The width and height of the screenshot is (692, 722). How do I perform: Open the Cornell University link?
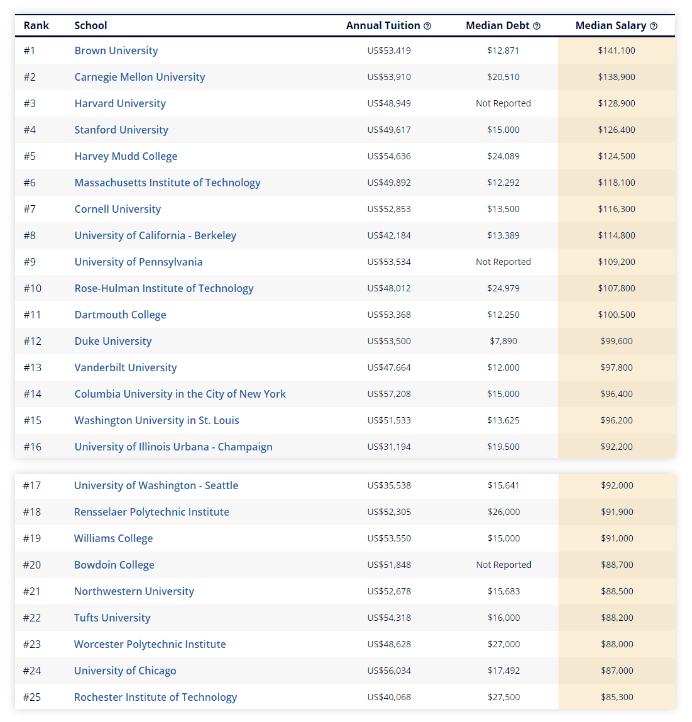[x=117, y=209]
